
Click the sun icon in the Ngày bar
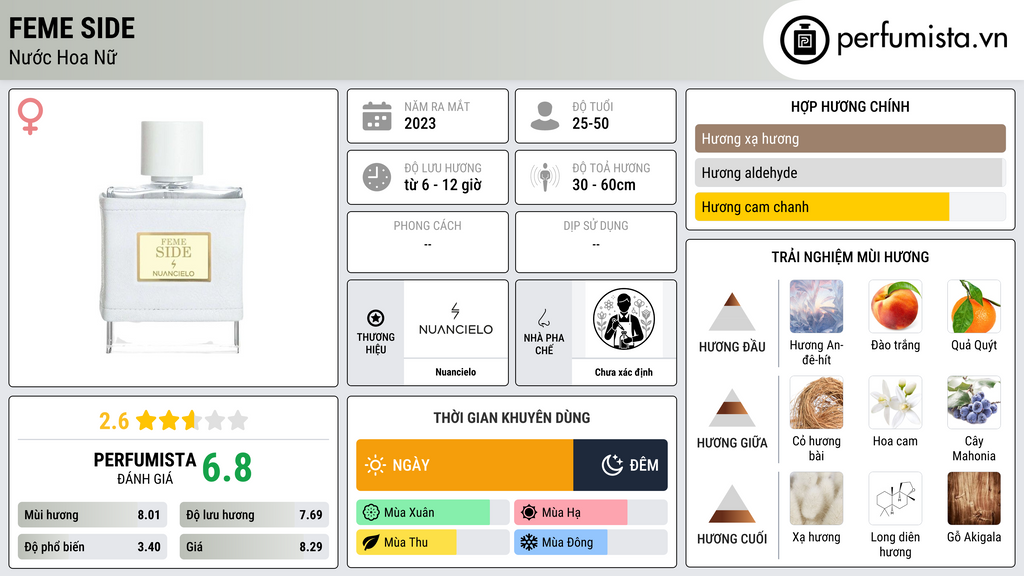tap(375, 465)
